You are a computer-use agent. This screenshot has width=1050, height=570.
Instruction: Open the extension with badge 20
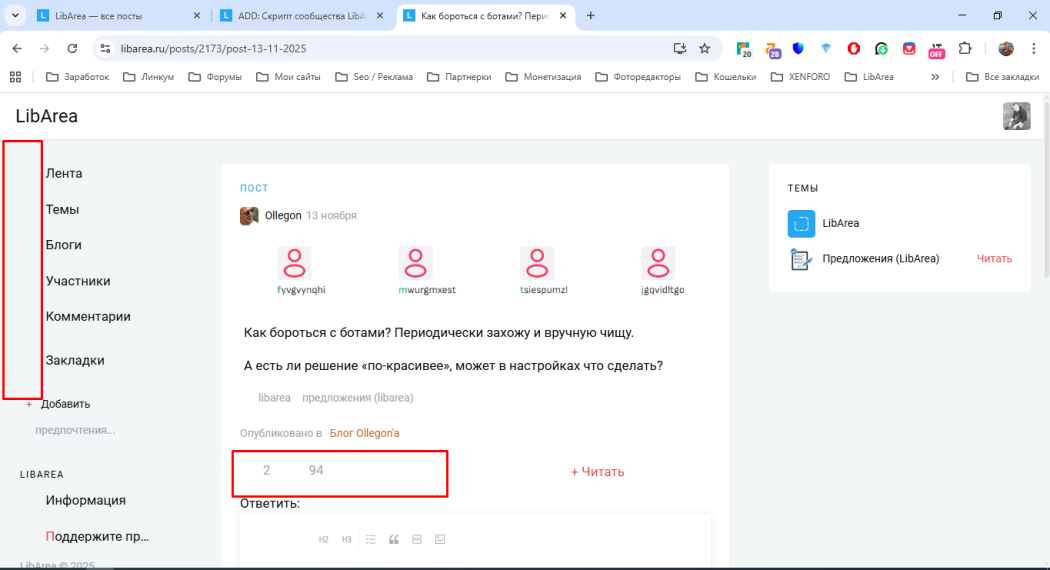pyautogui.click(x=744, y=49)
